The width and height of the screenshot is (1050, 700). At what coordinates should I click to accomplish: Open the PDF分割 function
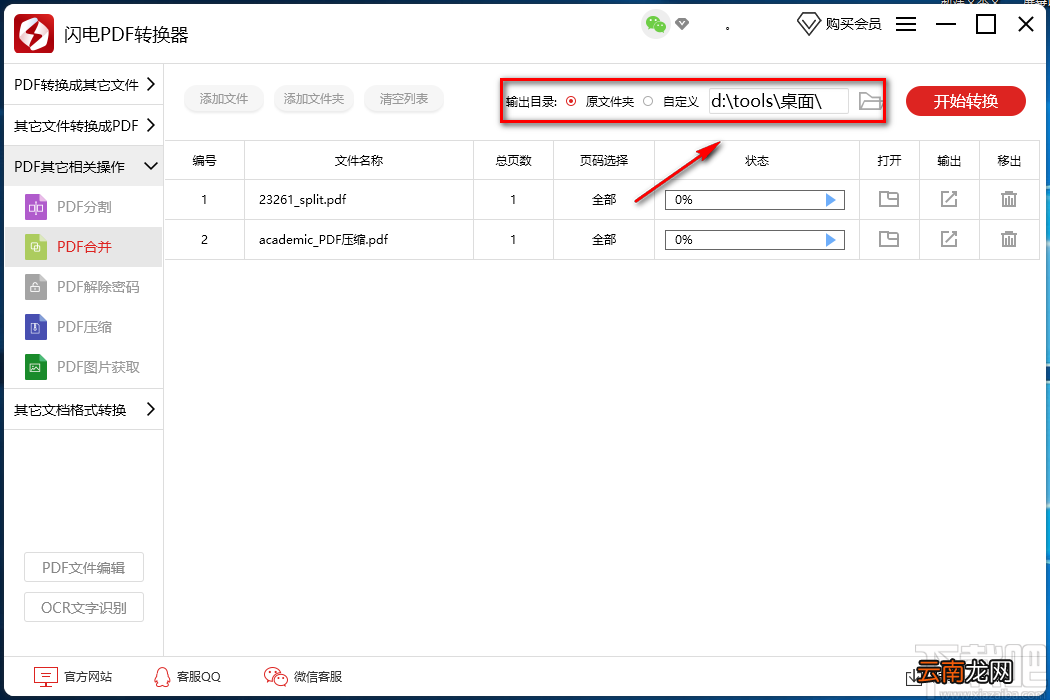coord(84,207)
